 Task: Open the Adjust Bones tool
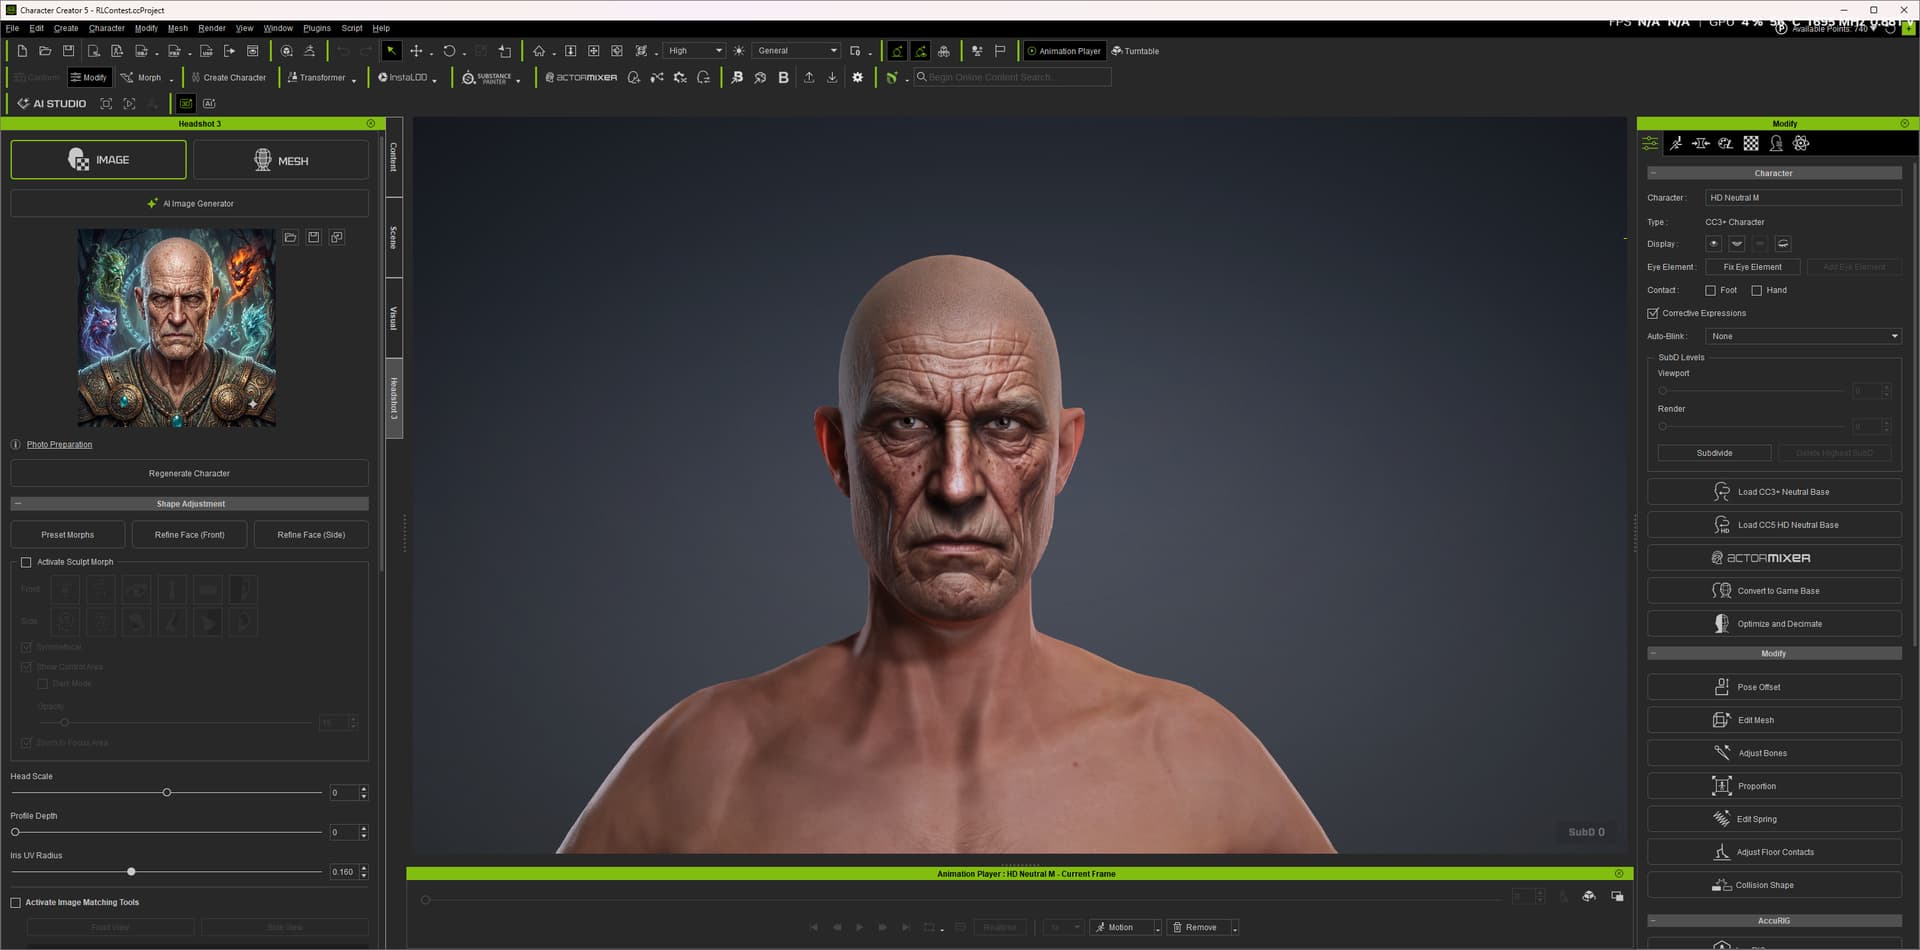point(1774,753)
